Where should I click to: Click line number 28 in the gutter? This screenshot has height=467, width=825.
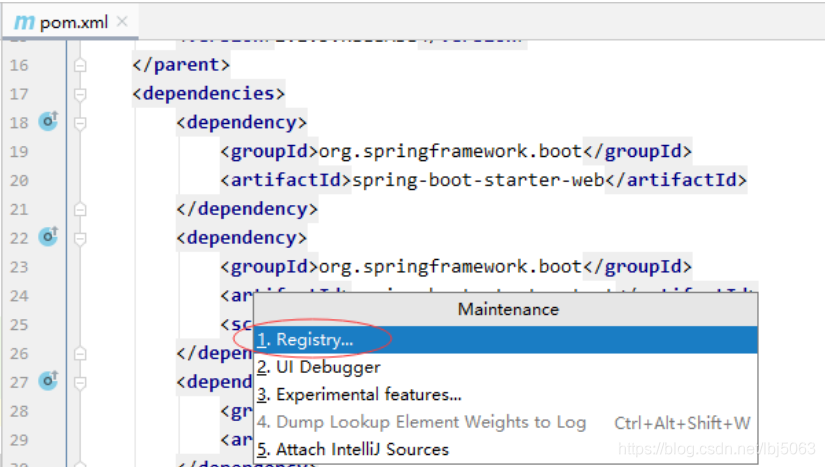pyautogui.click(x=19, y=411)
